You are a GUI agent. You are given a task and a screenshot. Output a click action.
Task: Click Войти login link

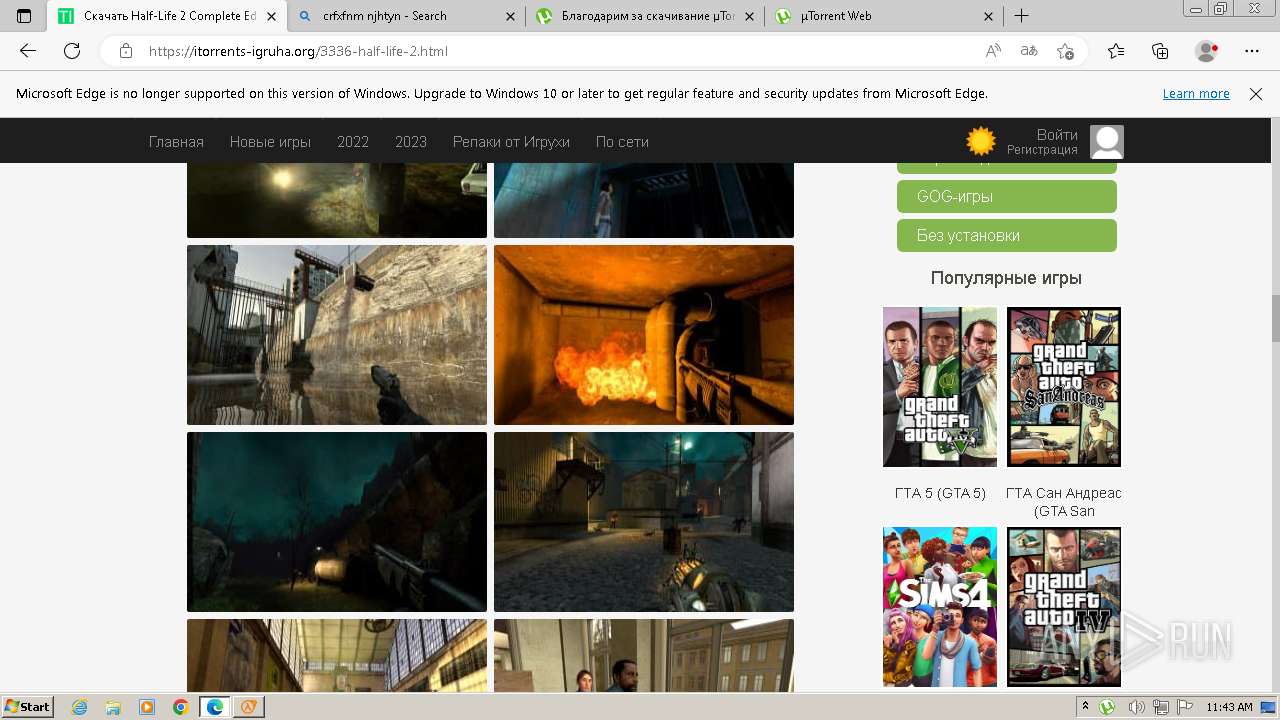(x=1057, y=135)
